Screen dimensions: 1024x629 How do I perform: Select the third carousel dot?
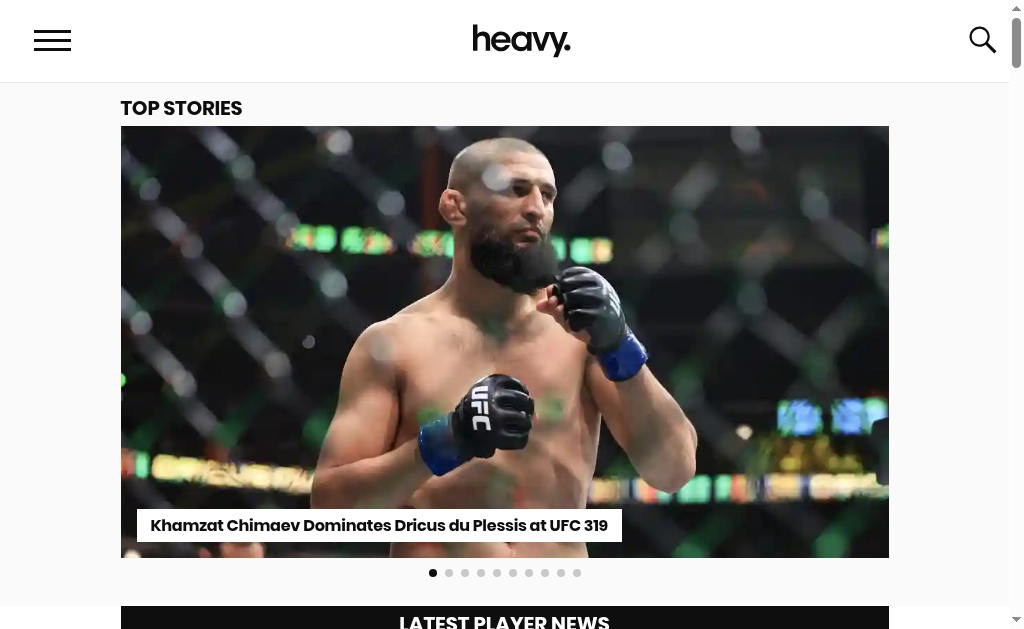tap(465, 573)
